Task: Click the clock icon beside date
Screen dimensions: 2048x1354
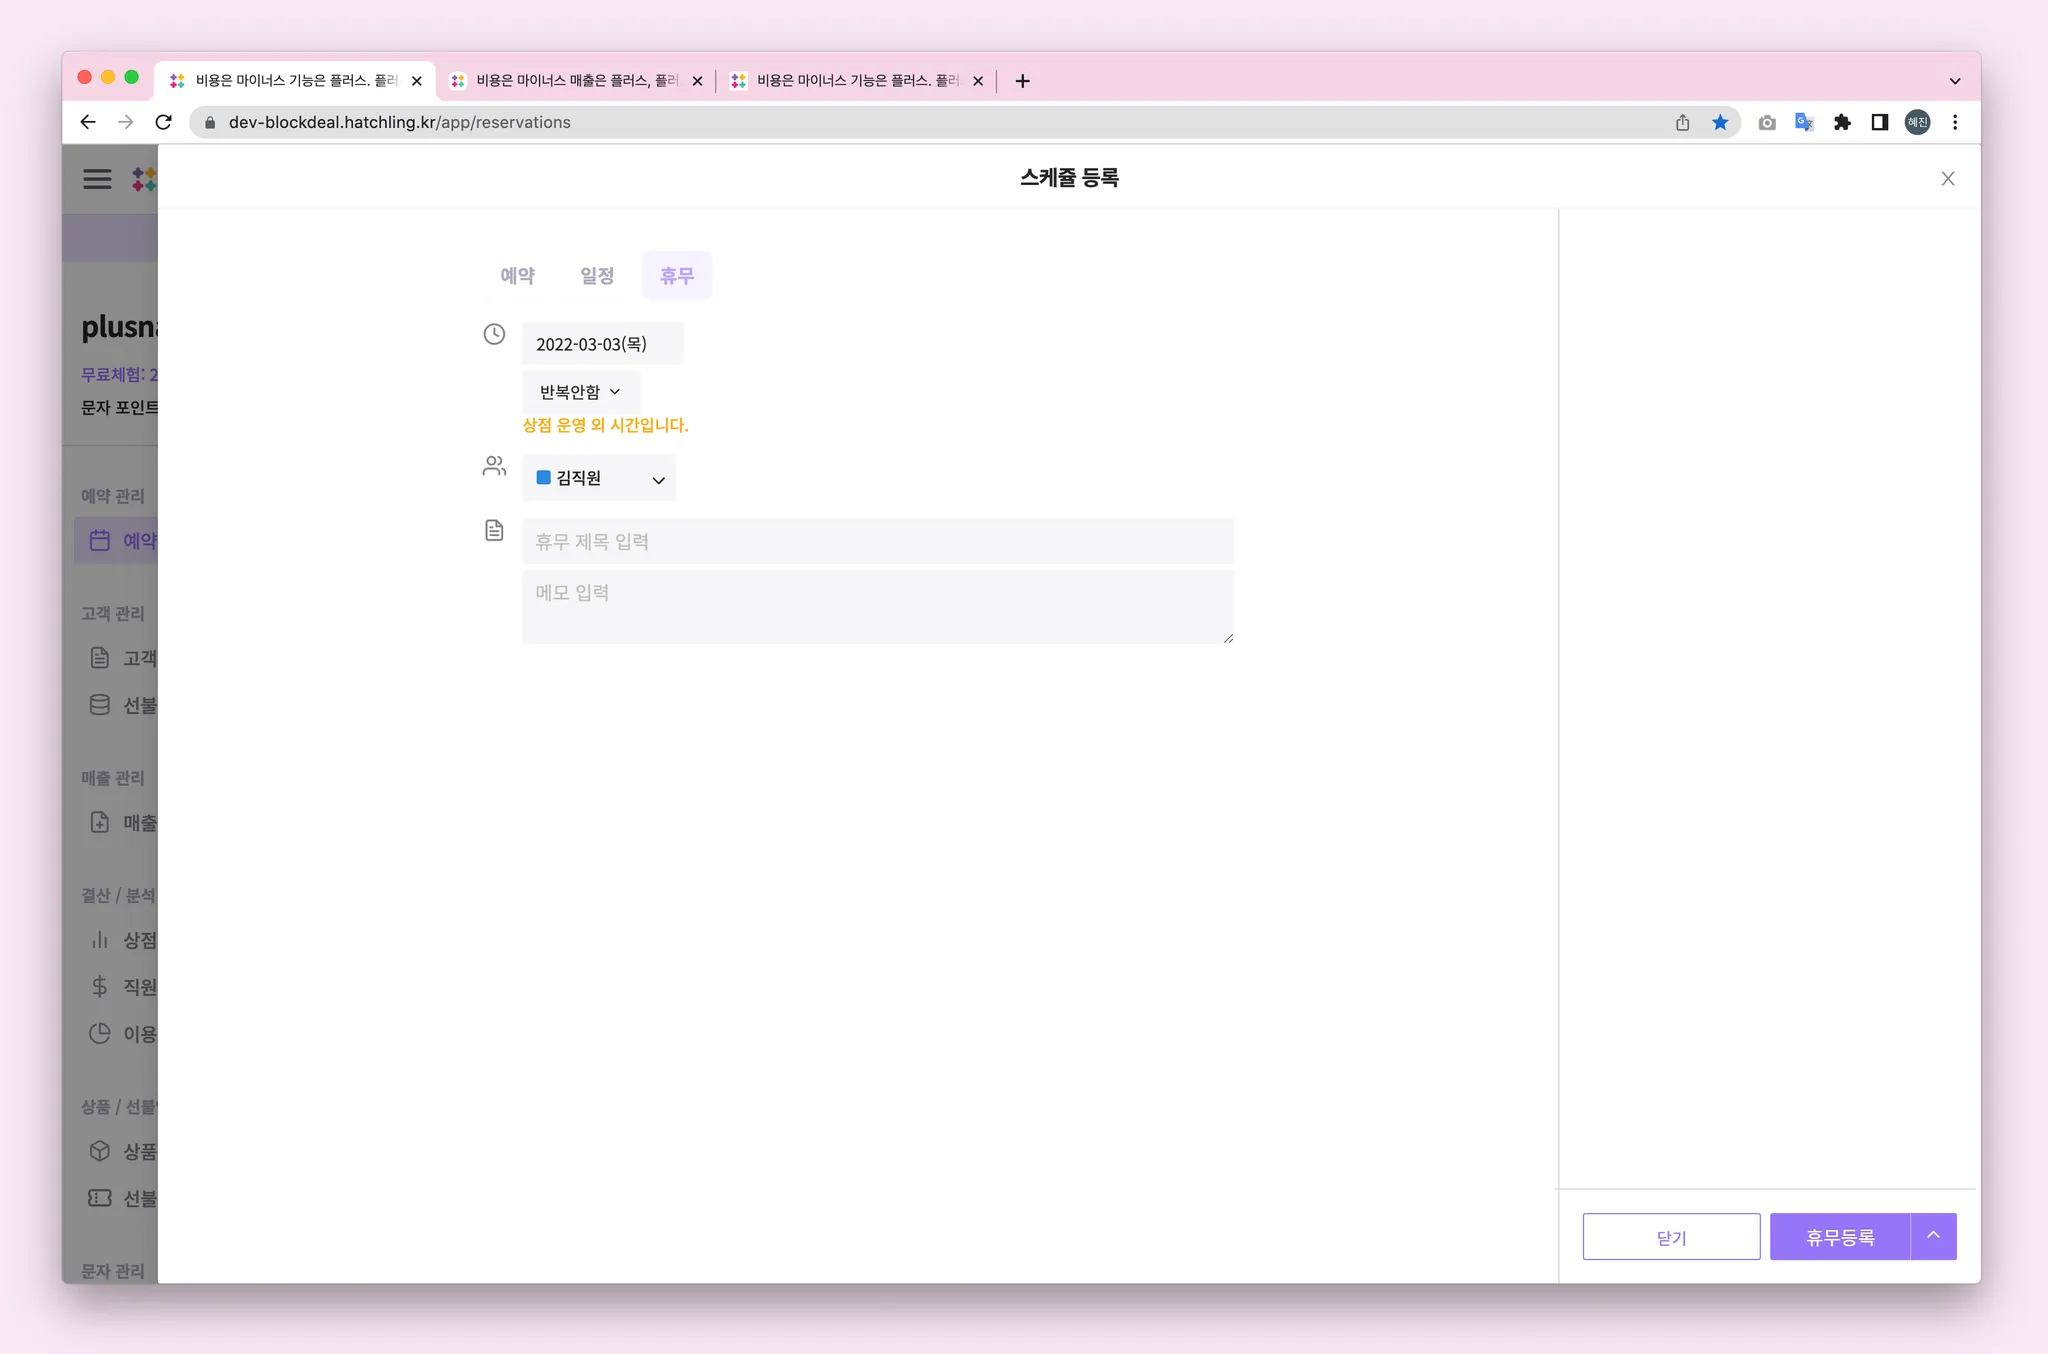Action: click(494, 334)
